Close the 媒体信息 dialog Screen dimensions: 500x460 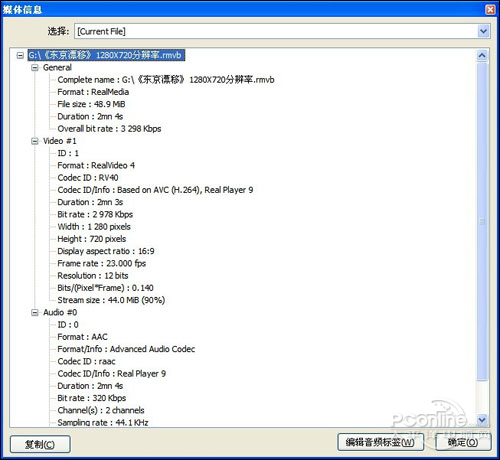coord(490,9)
